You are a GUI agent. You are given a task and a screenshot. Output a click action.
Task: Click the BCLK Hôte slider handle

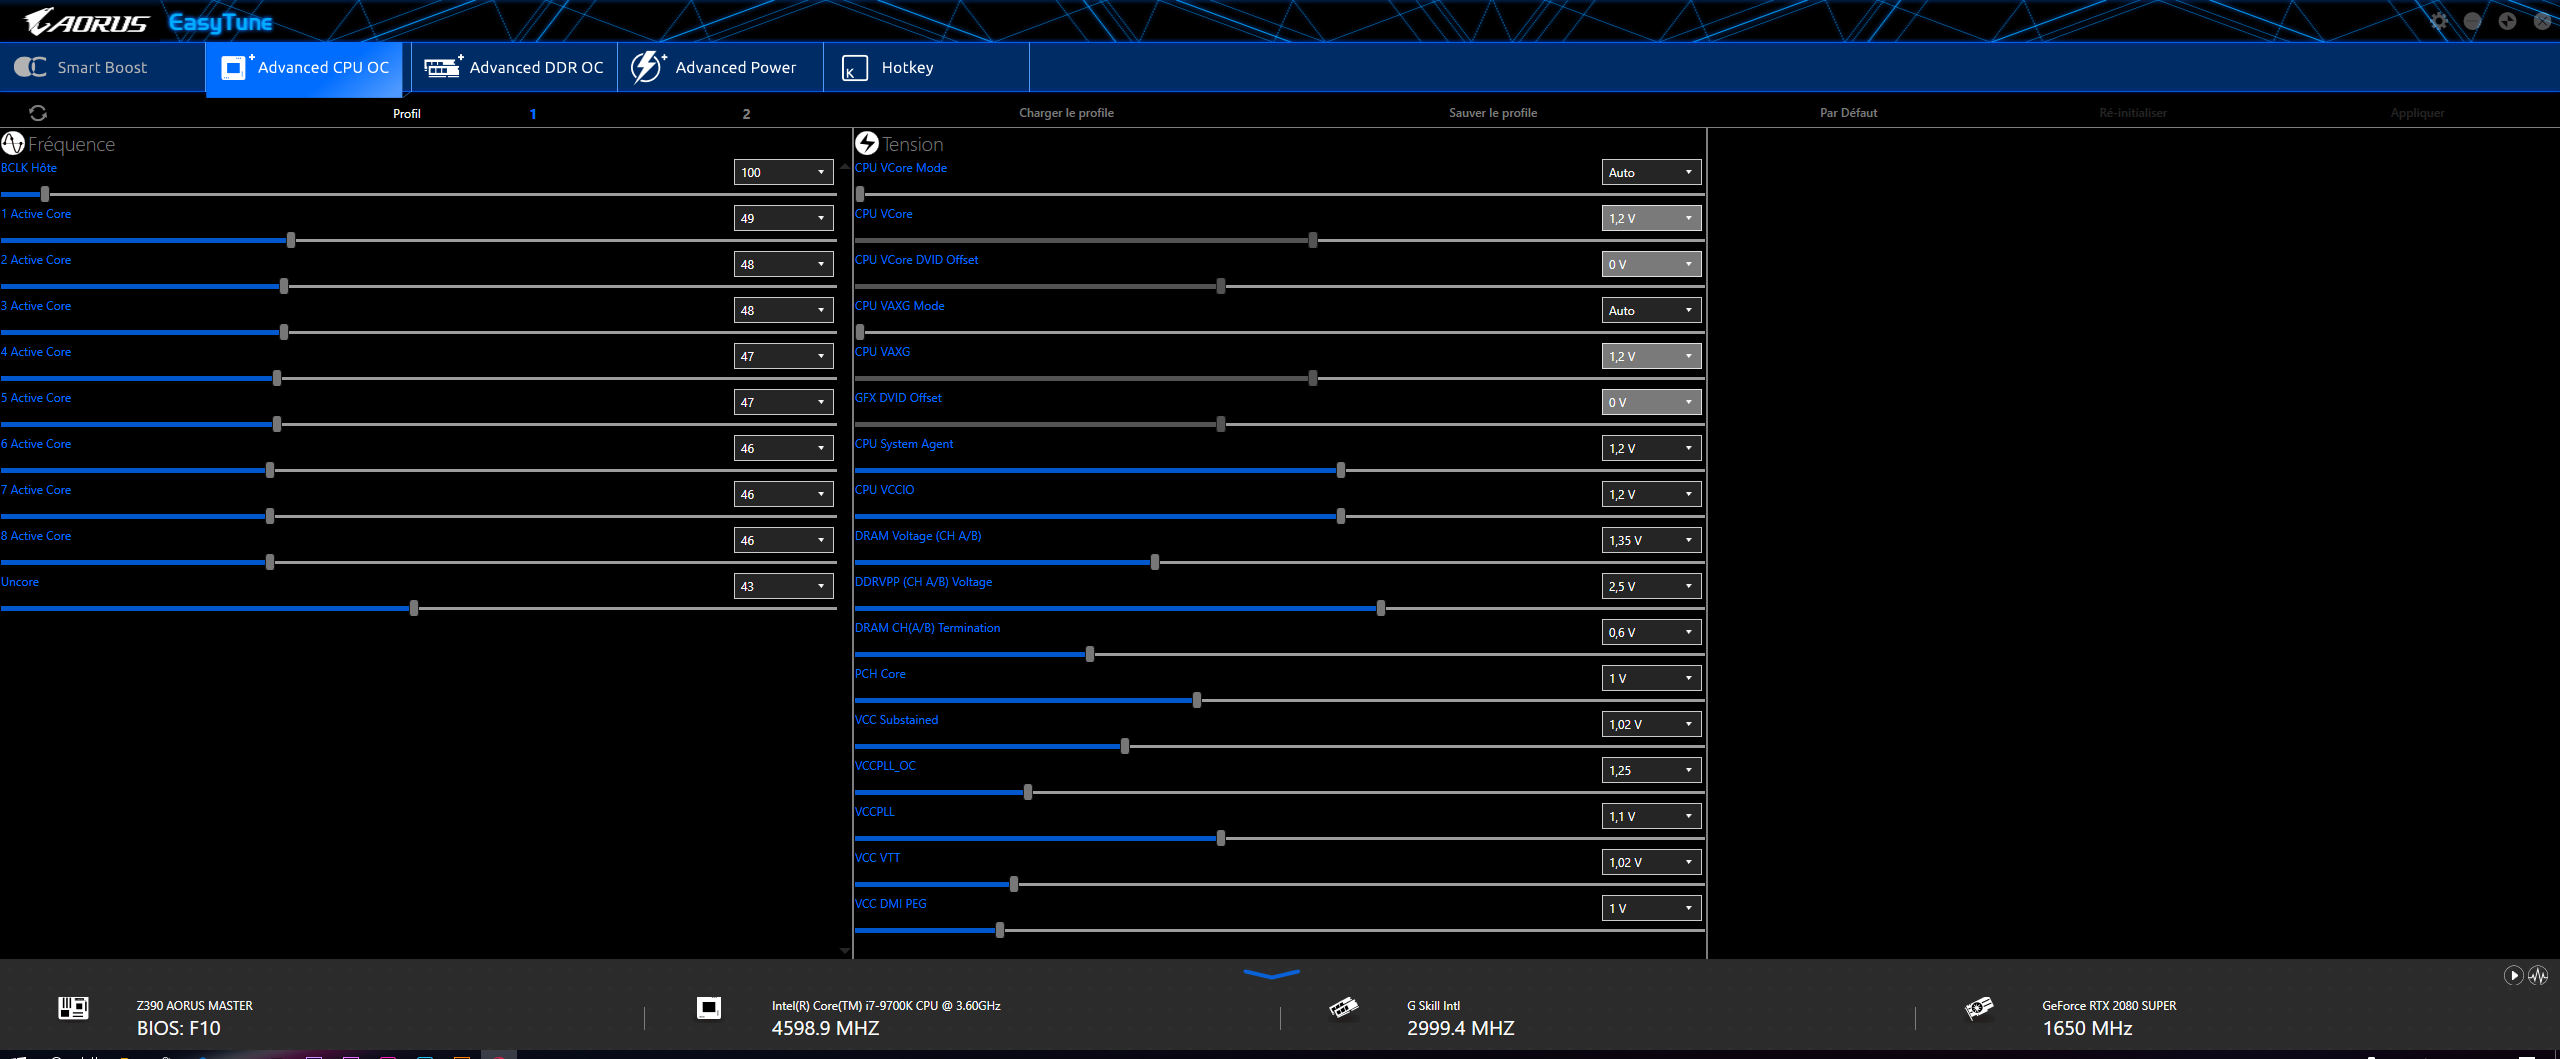[x=45, y=194]
